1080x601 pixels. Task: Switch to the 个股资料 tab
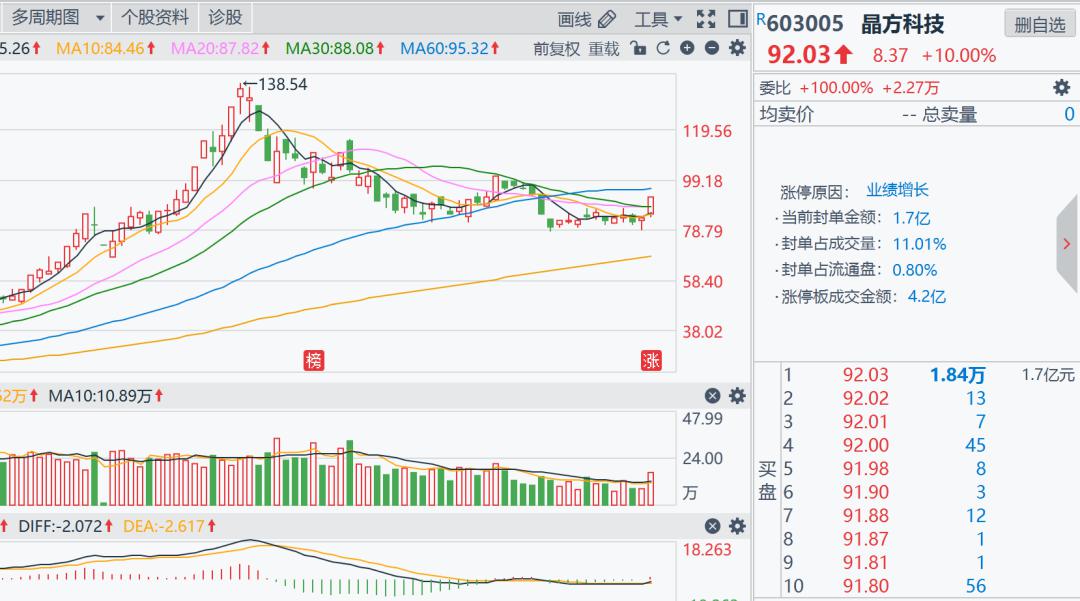click(x=154, y=17)
